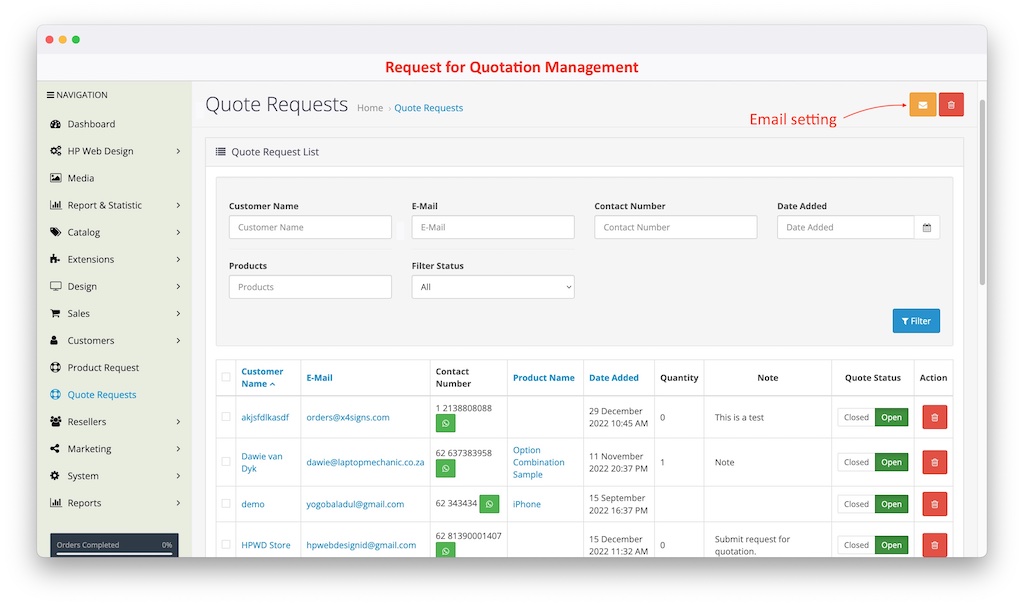Delete the Dawie van Dyk quote request
This screenshot has width=1024, height=606.
click(934, 462)
